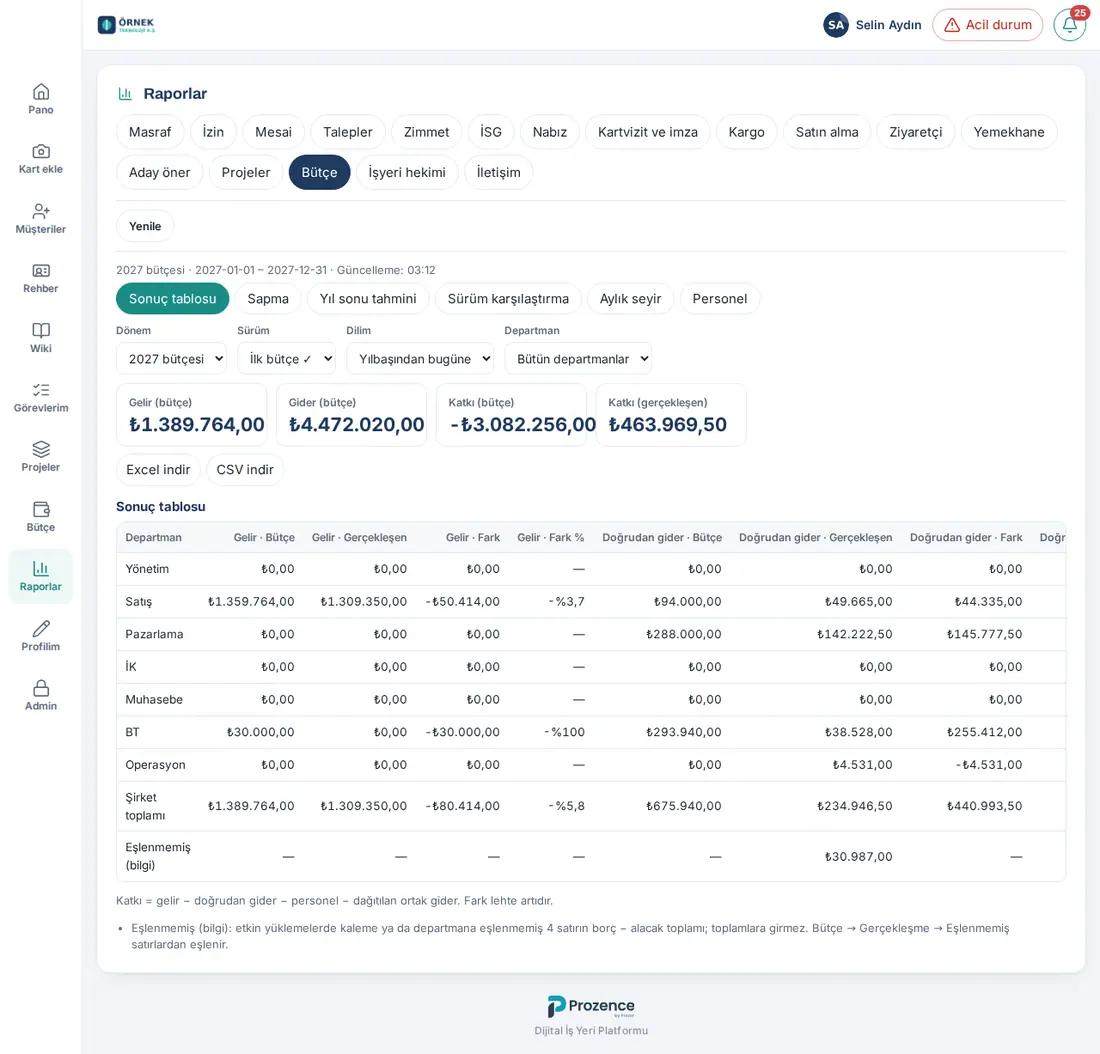Switch to Yıl sonu tahmini sub-tab

pos(368,299)
